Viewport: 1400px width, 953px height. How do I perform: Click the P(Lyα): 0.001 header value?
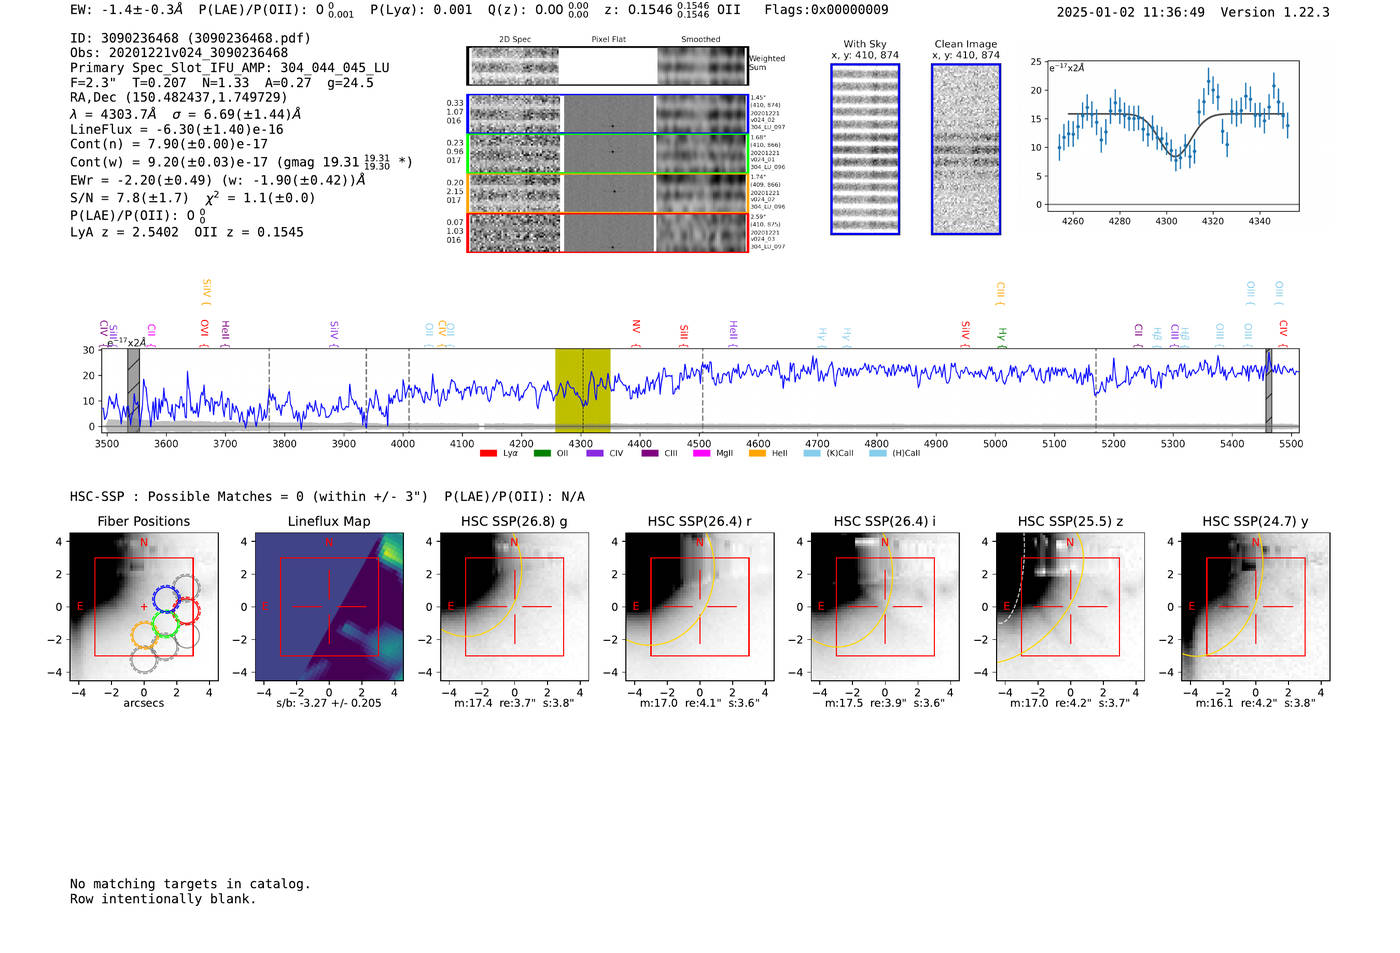(x=421, y=10)
